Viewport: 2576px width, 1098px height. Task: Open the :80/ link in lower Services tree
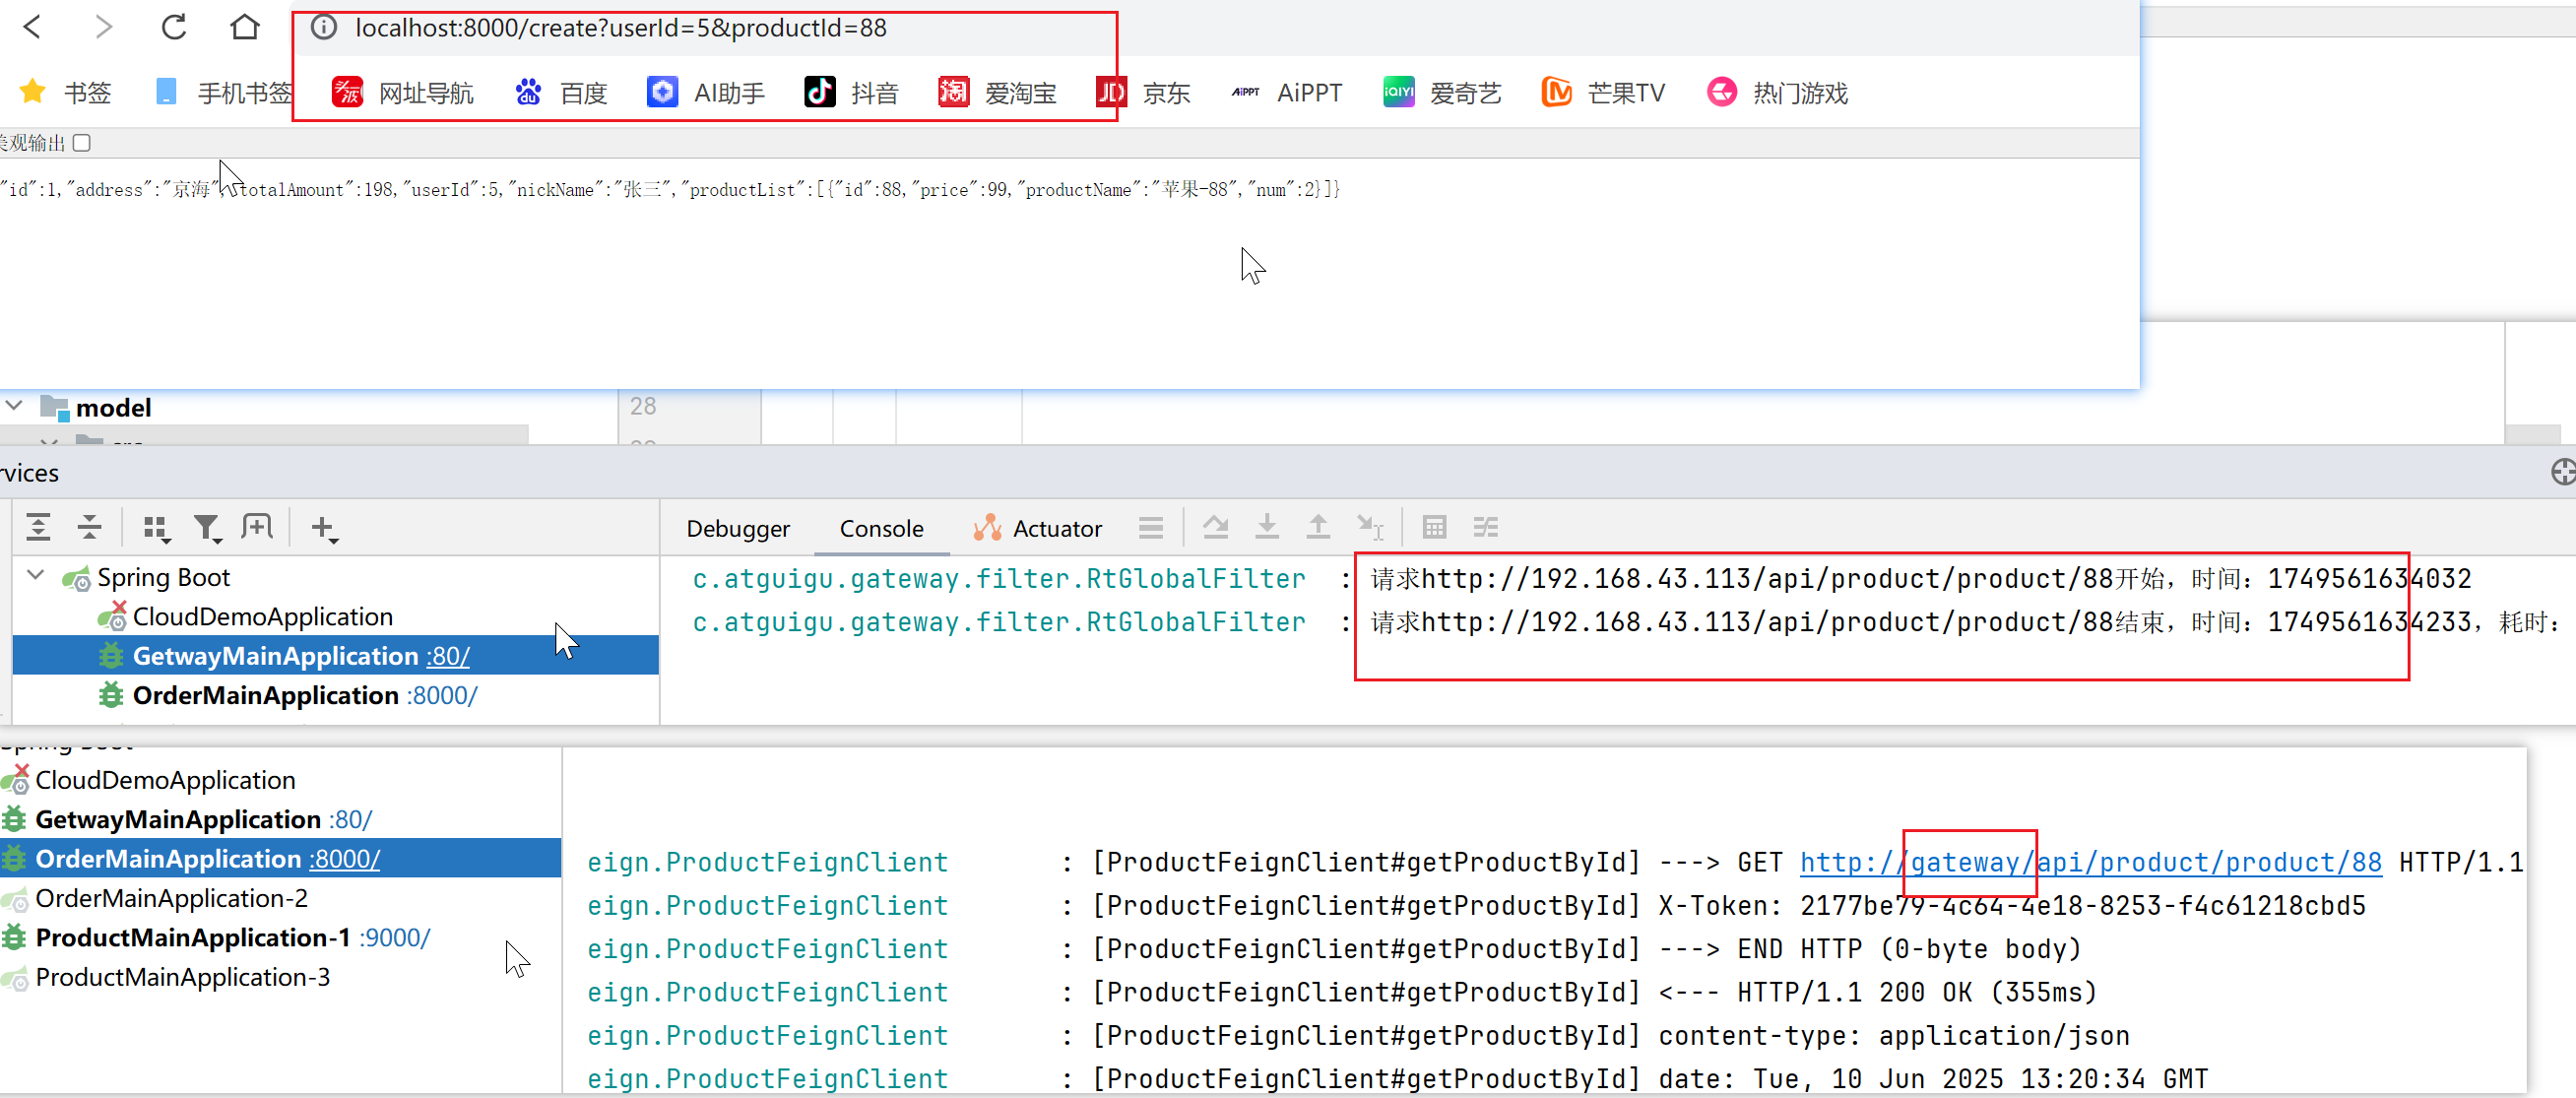[x=350, y=819]
